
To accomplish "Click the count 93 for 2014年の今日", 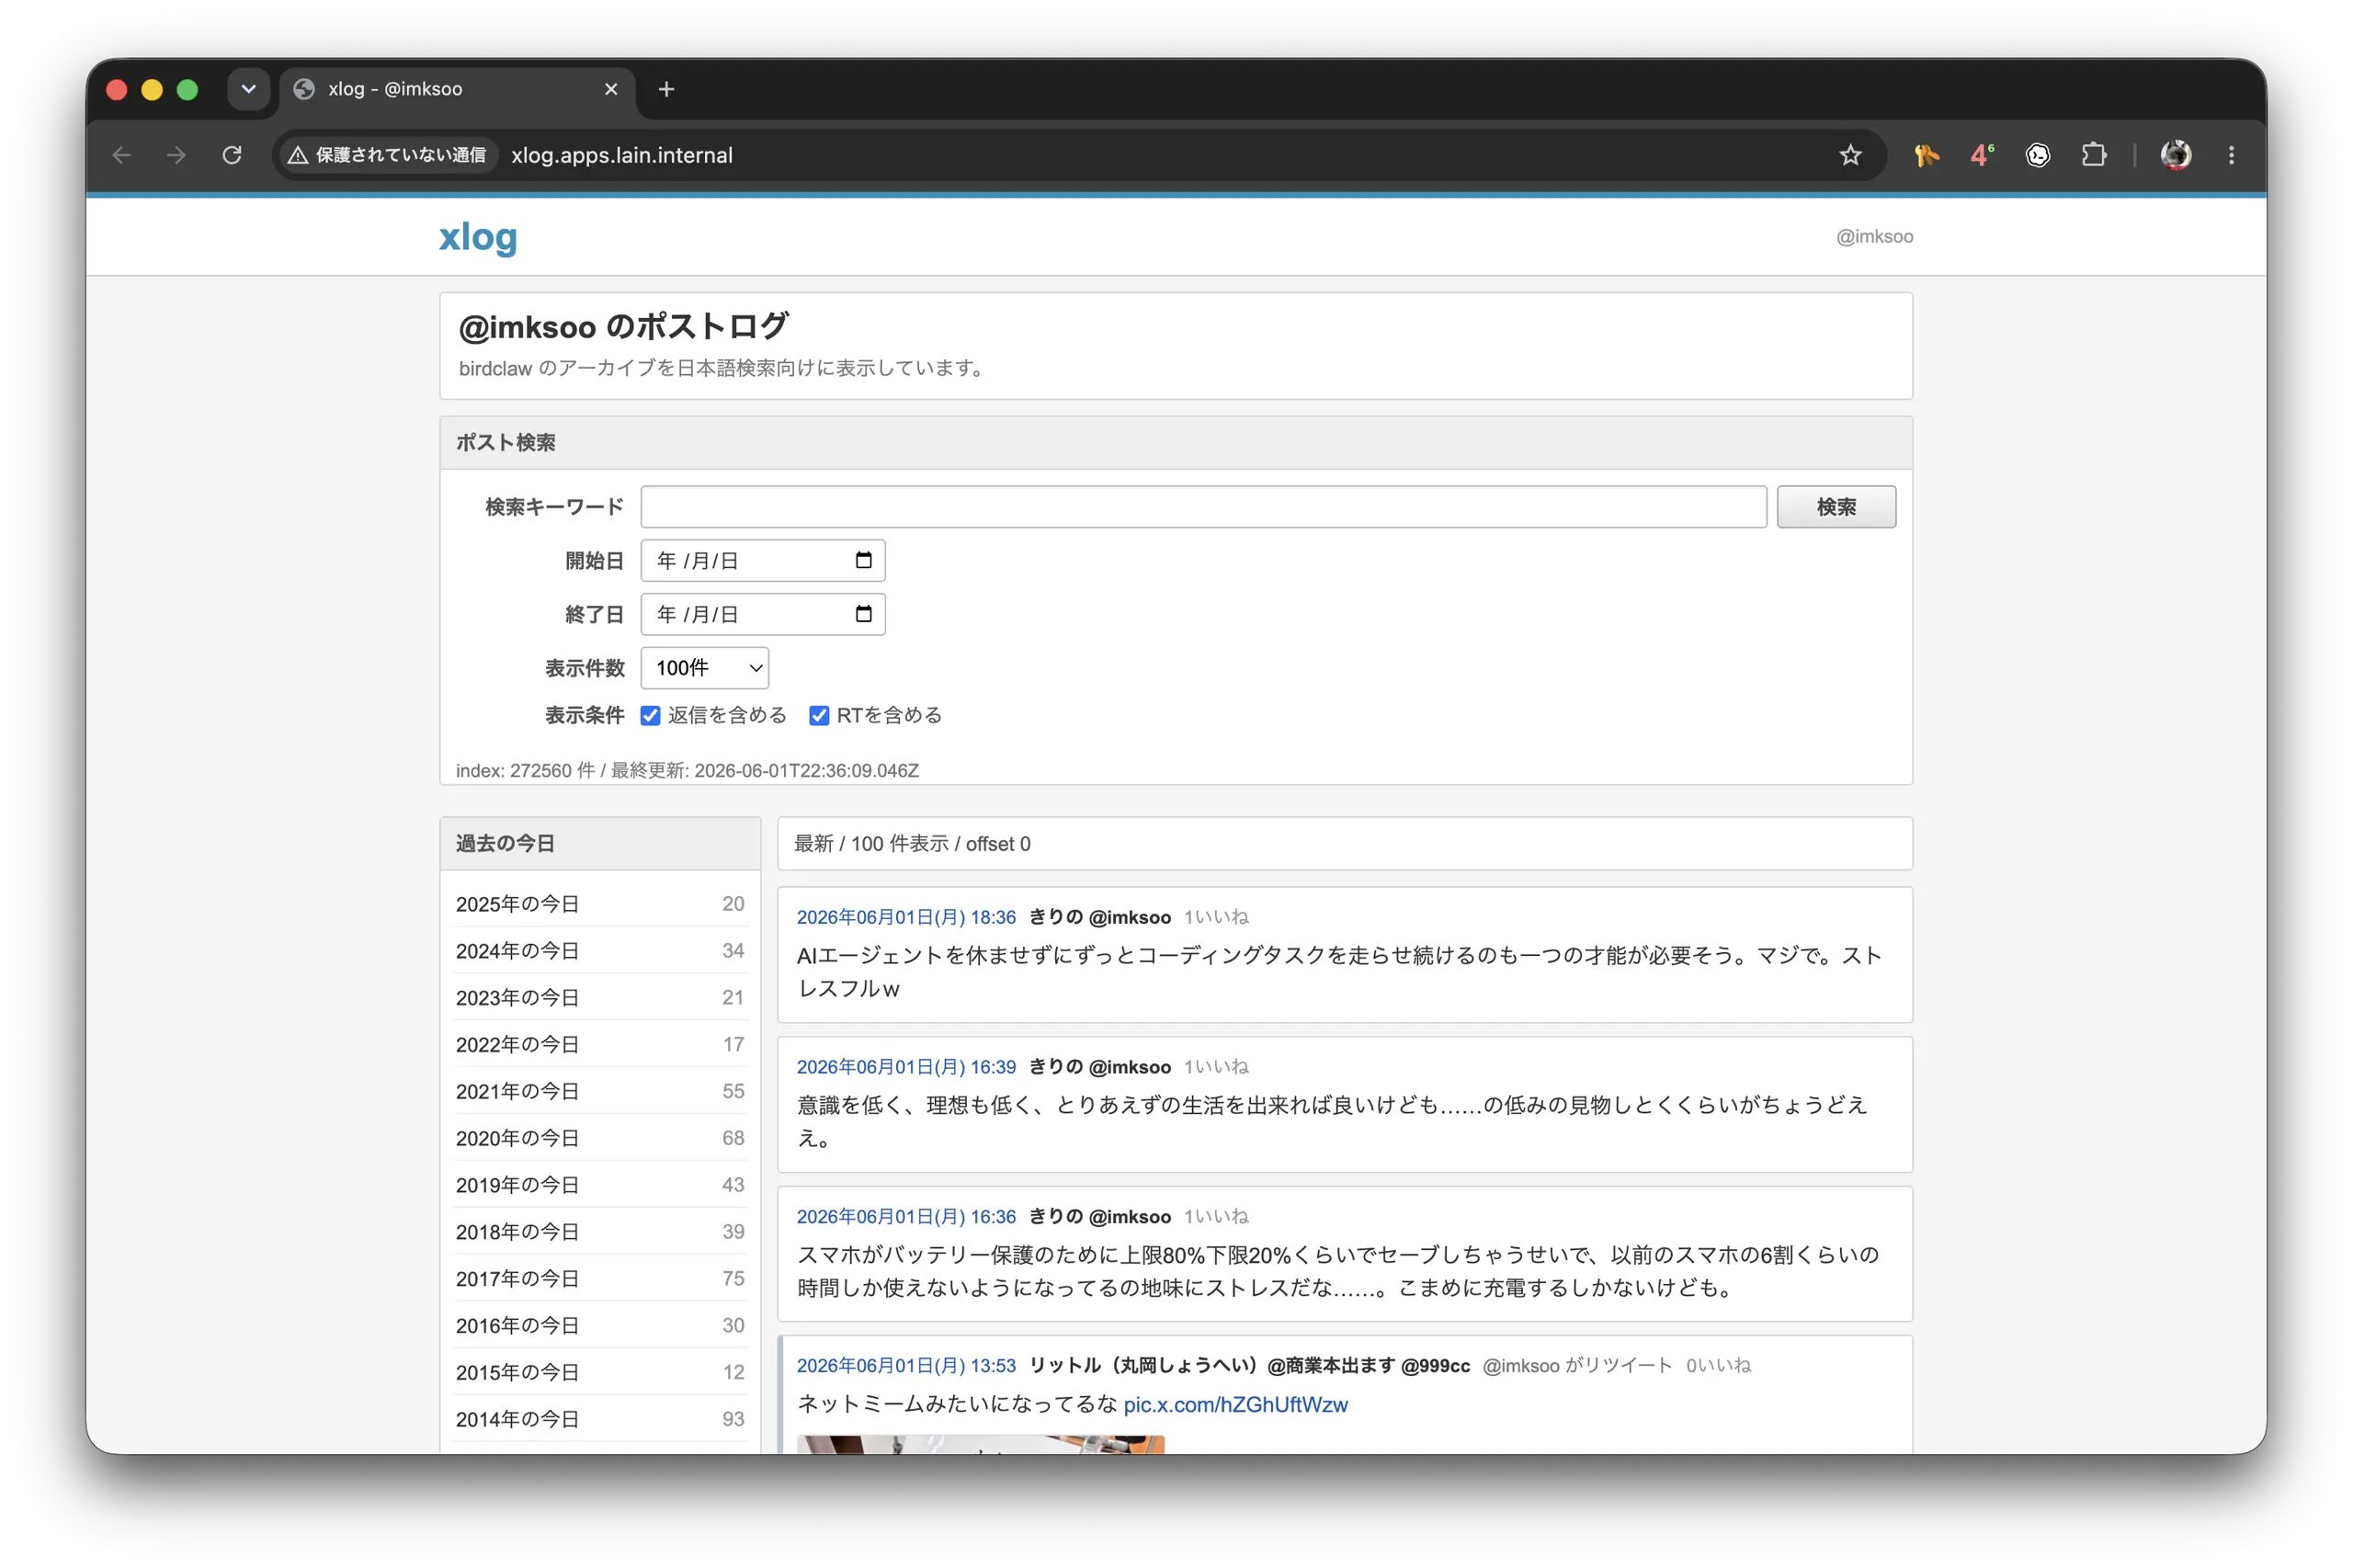I will [x=733, y=1419].
